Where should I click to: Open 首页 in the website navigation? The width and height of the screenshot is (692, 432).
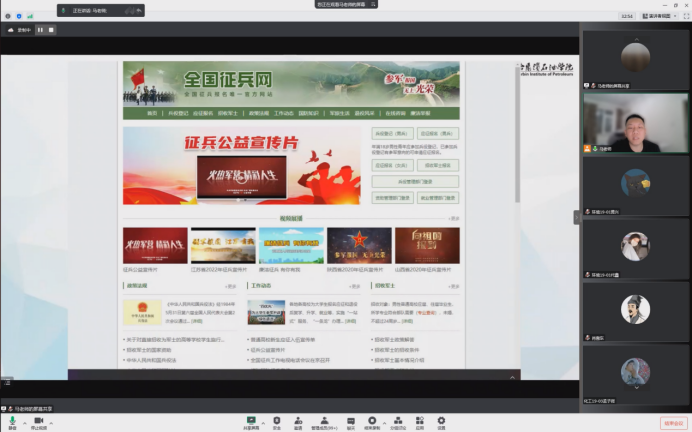[152, 113]
